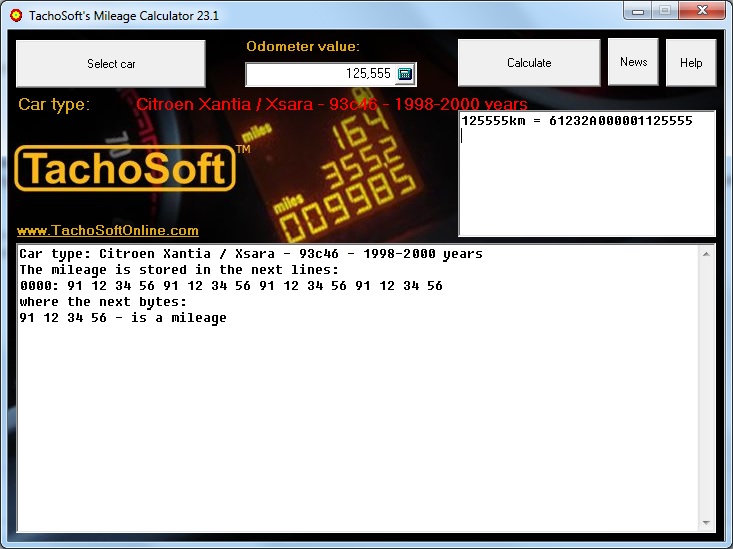Click the red Citroen Xantia car type text

click(331, 104)
